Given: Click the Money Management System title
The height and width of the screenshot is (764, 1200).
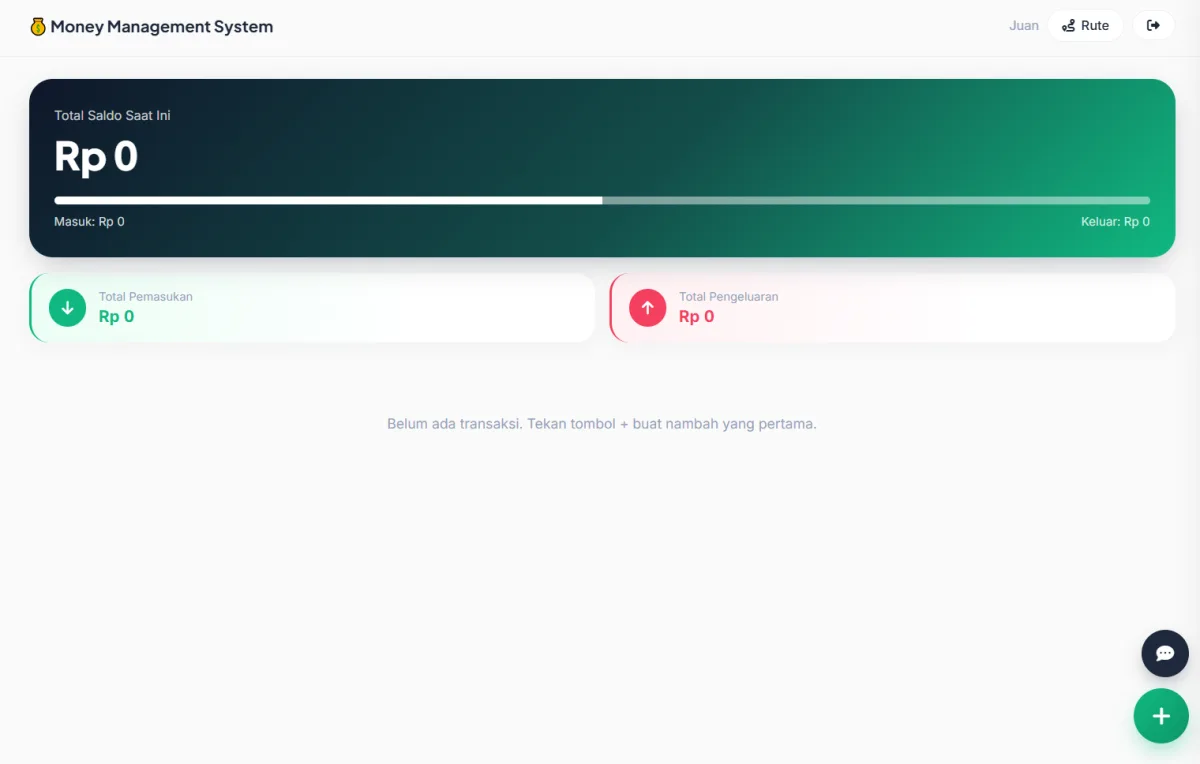Looking at the screenshot, I should 162,27.
